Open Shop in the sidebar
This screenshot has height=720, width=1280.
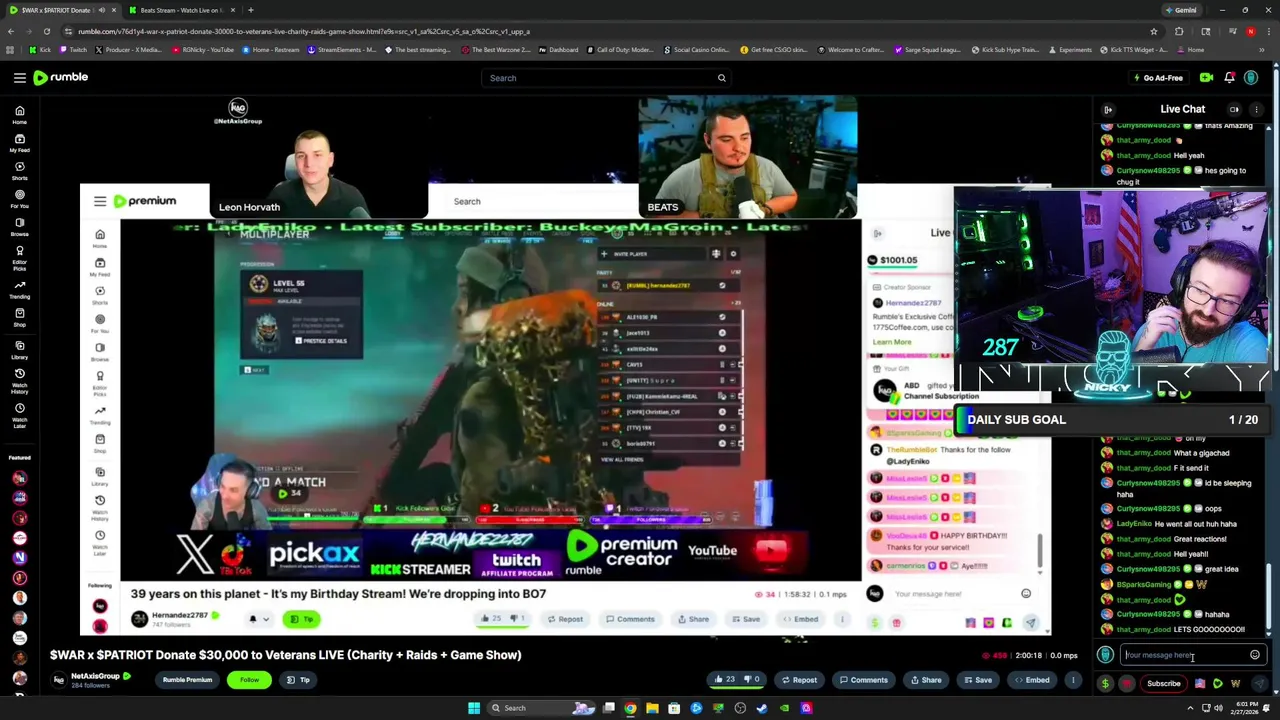coord(19,317)
